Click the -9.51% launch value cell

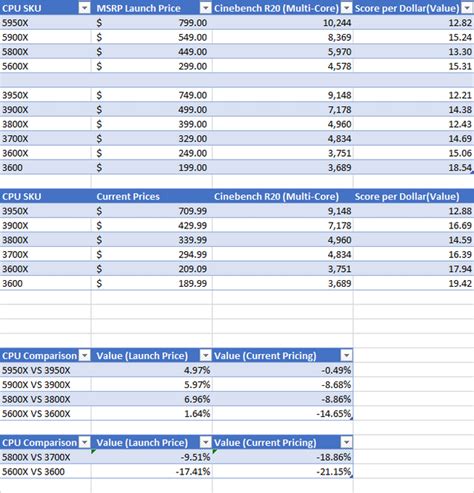(x=152, y=457)
